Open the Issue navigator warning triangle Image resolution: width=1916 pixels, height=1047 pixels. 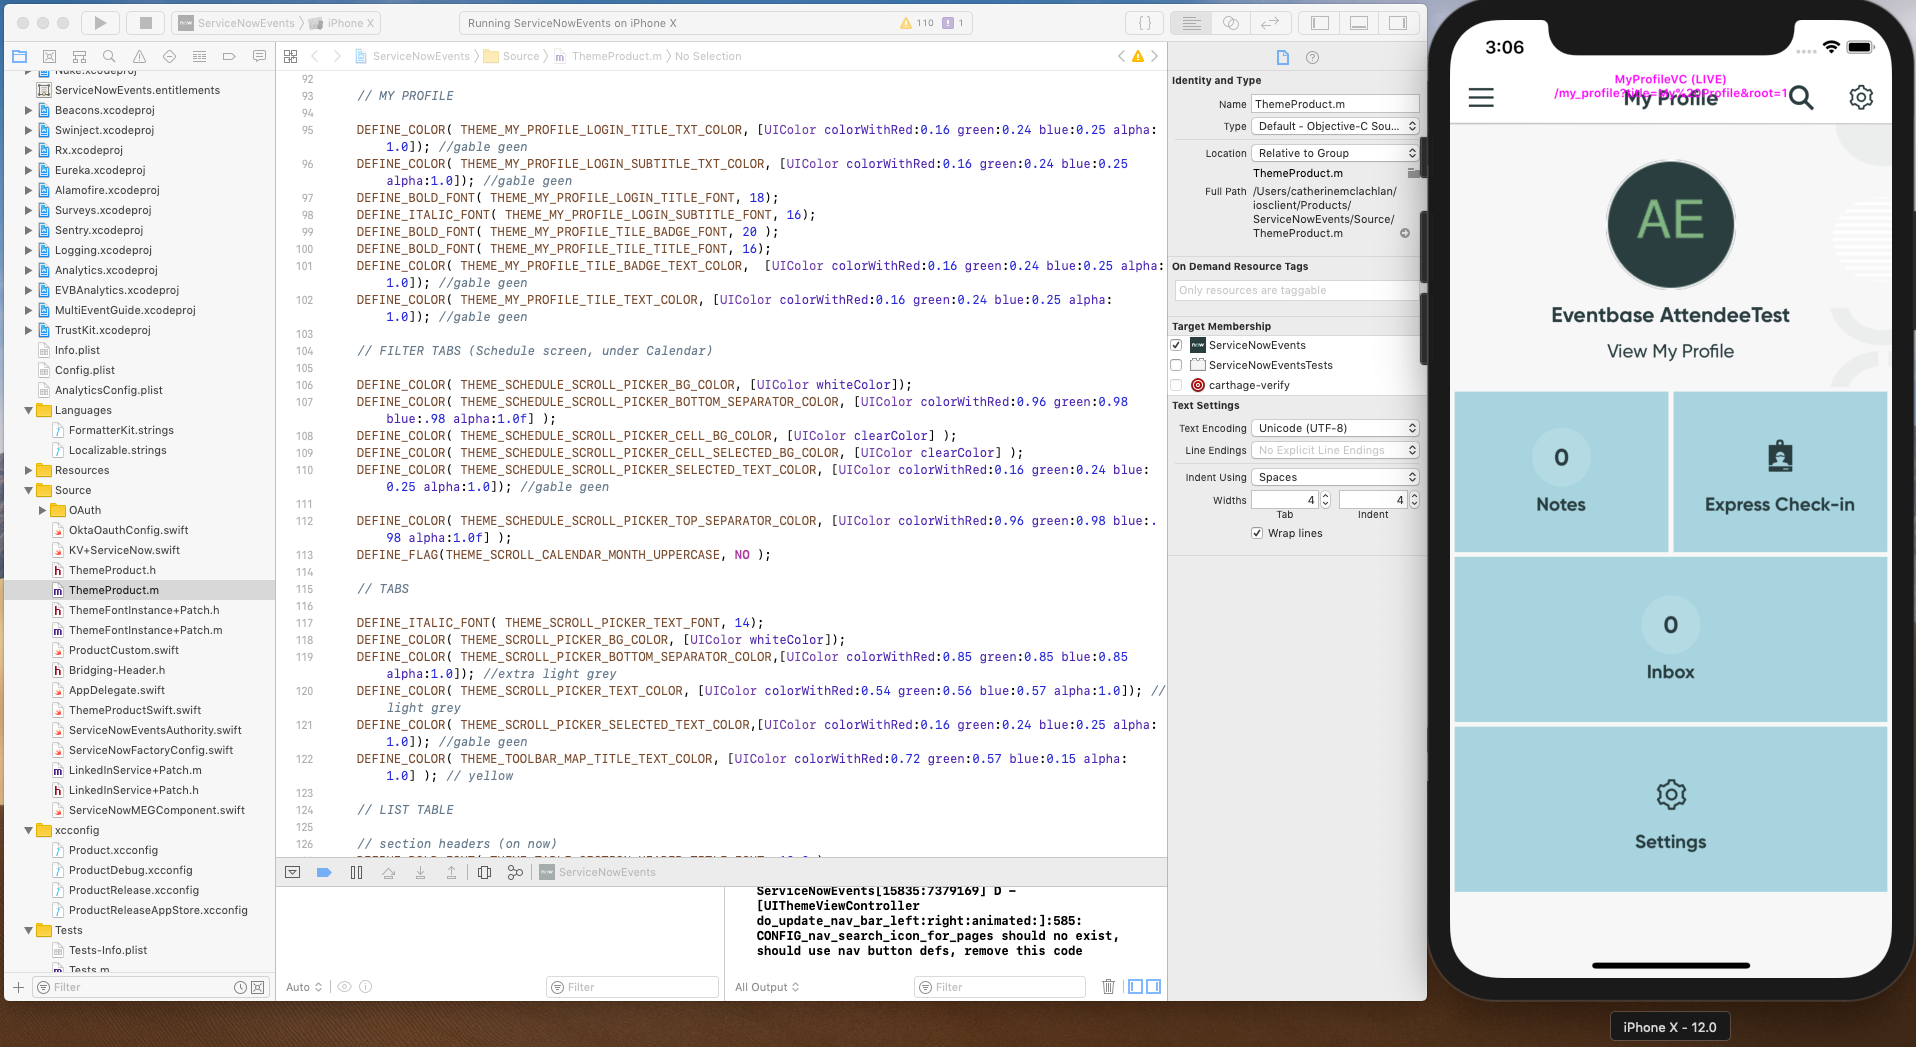coord(139,56)
